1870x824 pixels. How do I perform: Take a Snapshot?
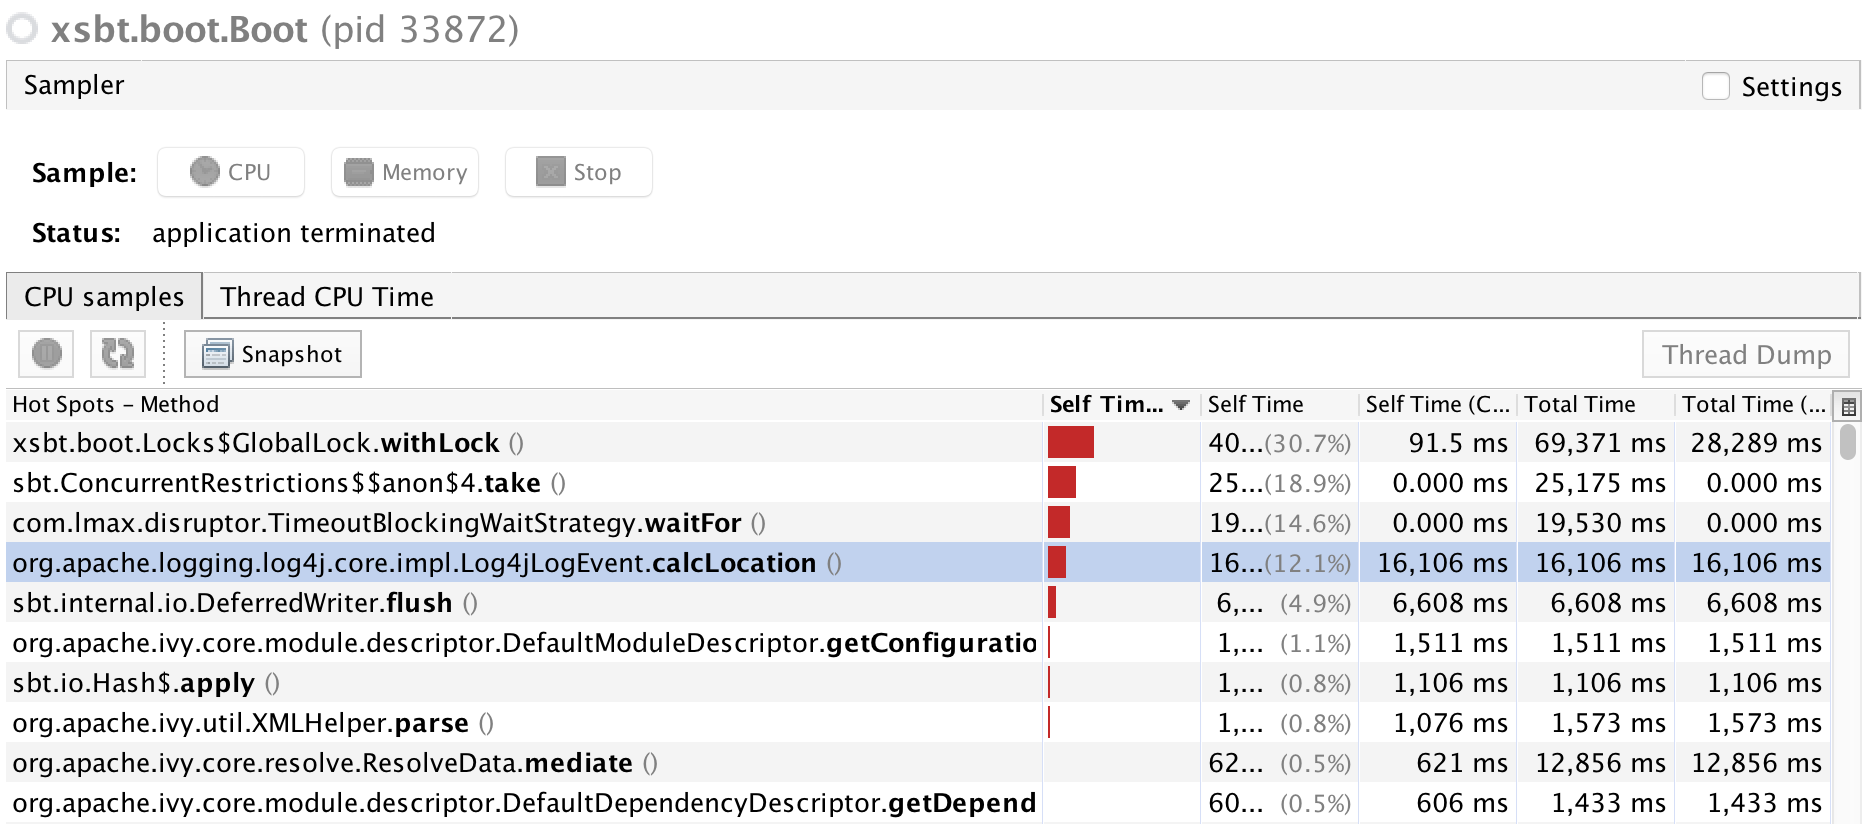click(273, 354)
